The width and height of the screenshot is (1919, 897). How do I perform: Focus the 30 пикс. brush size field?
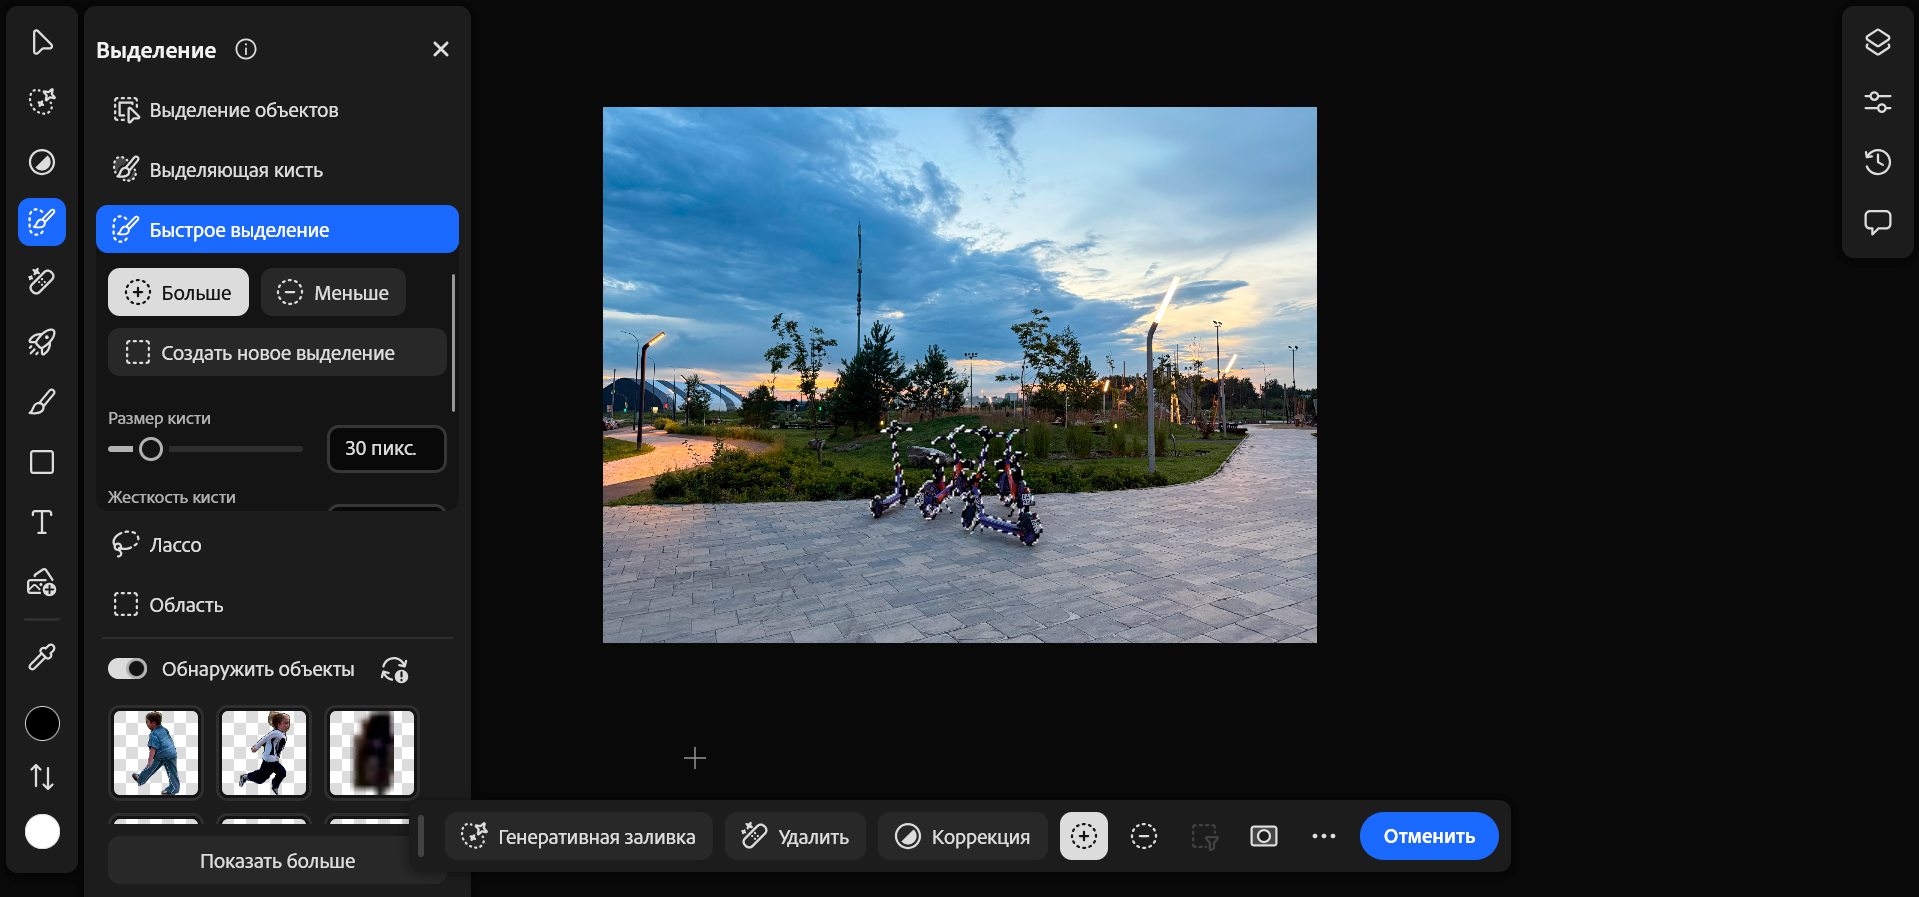click(x=387, y=448)
